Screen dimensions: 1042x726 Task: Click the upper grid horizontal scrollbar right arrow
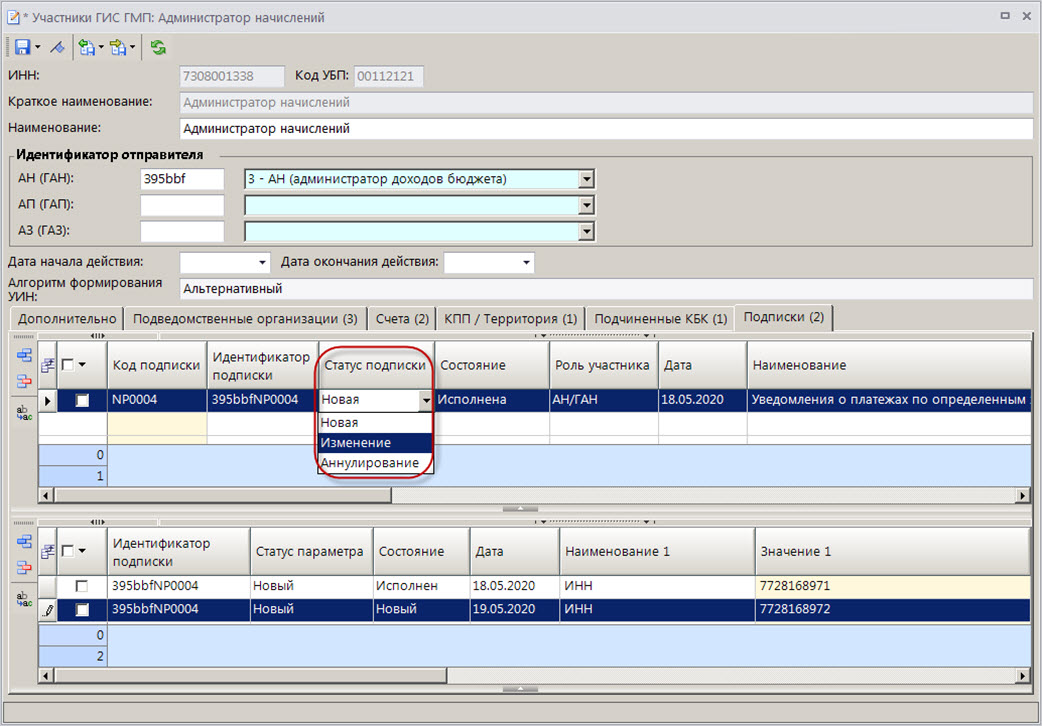[x=1022, y=495]
